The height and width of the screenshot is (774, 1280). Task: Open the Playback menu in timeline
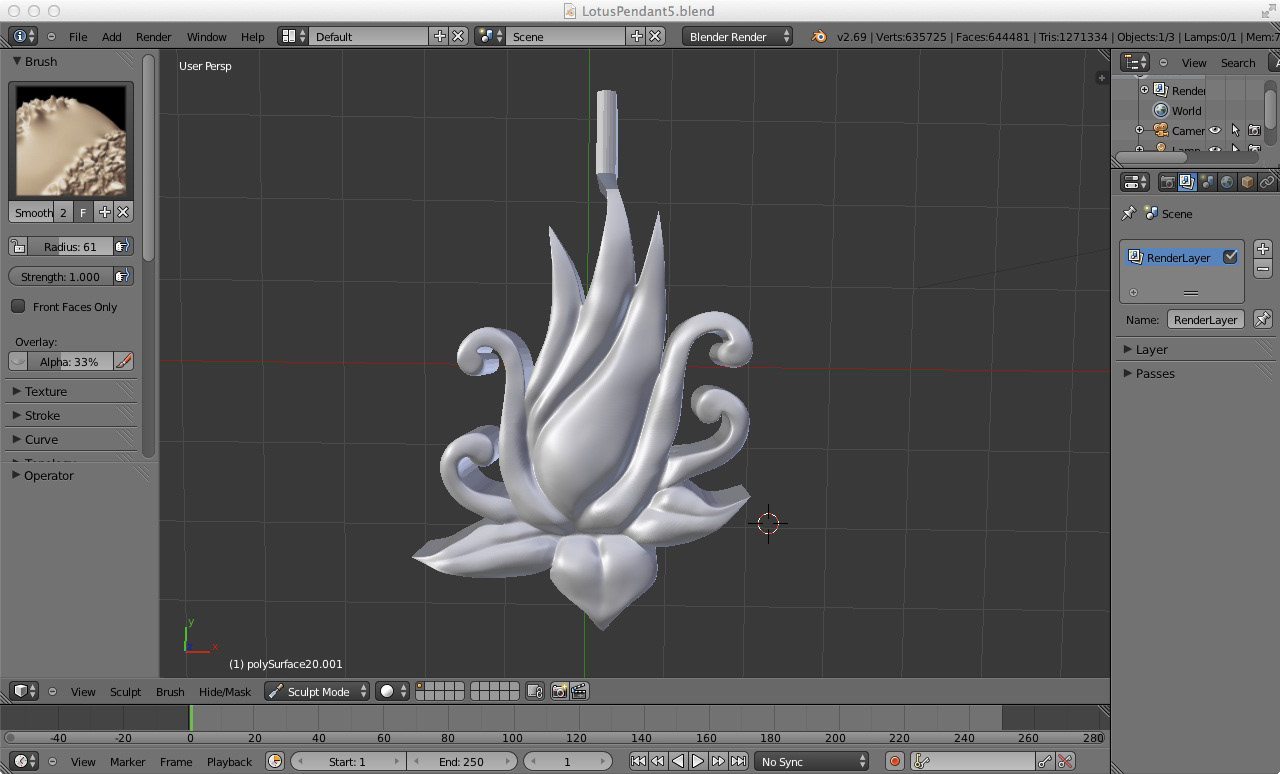point(229,761)
